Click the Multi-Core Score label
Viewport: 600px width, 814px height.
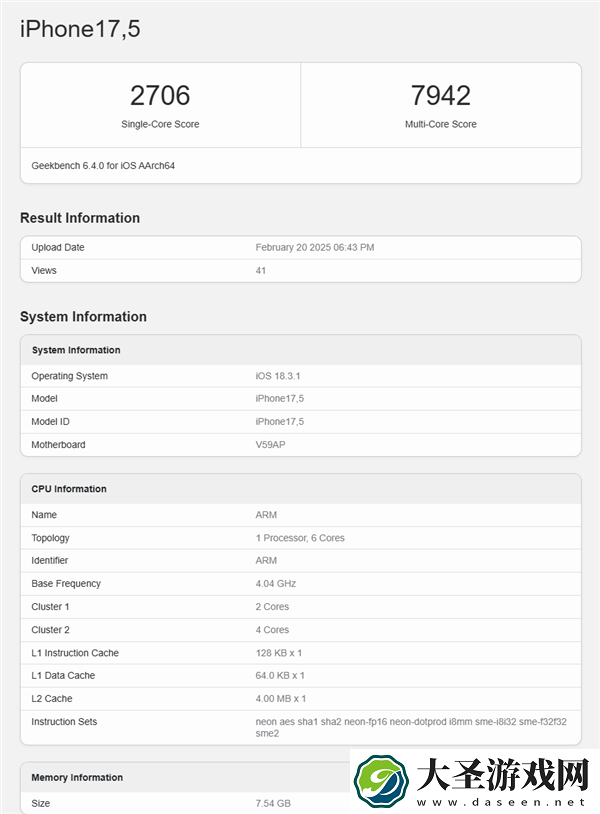point(441,124)
